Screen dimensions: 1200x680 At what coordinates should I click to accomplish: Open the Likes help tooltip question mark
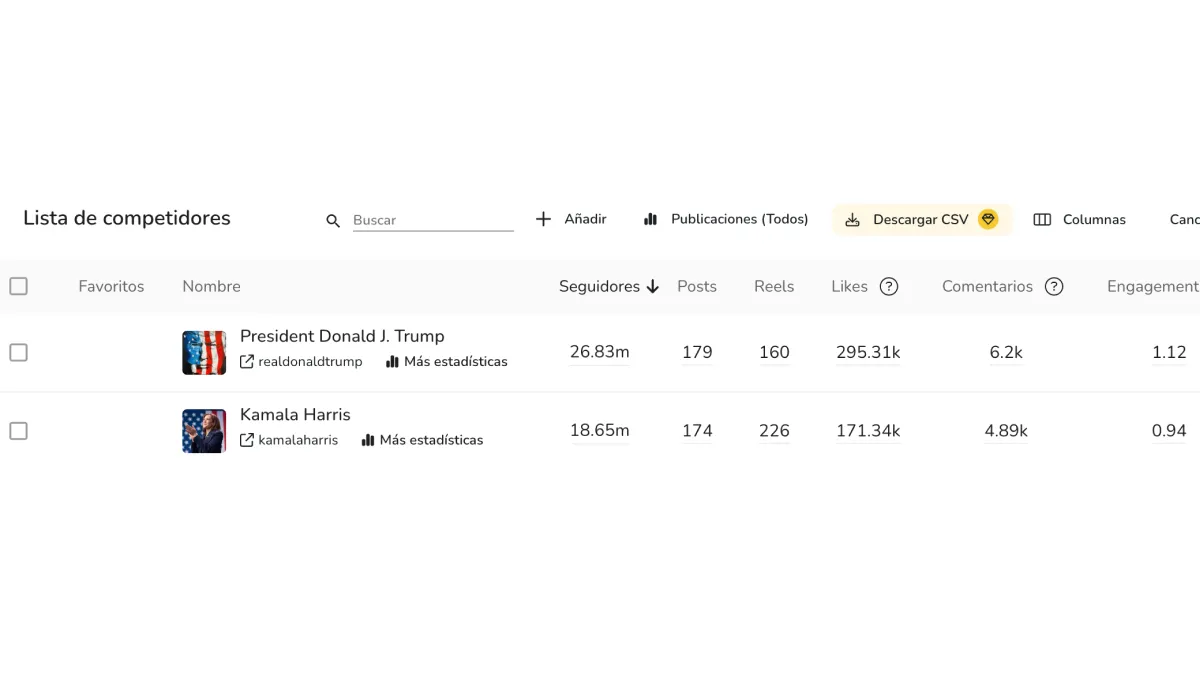coord(891,286)
